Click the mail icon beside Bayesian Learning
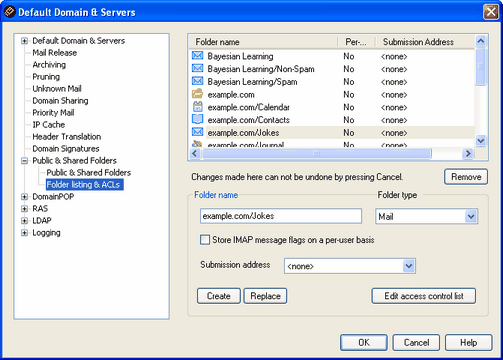The height and width of the screenshot is (360, 503). tap(197, 56)
